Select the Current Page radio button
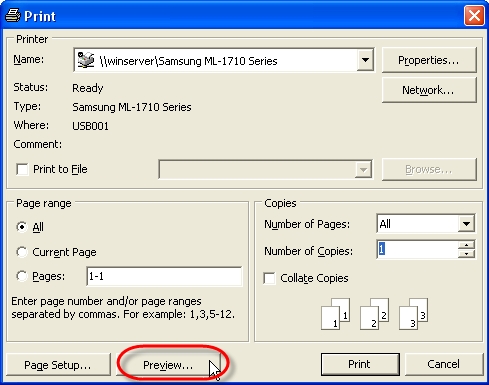The height and width of the screenshot is (385, 489). point(22,252)
